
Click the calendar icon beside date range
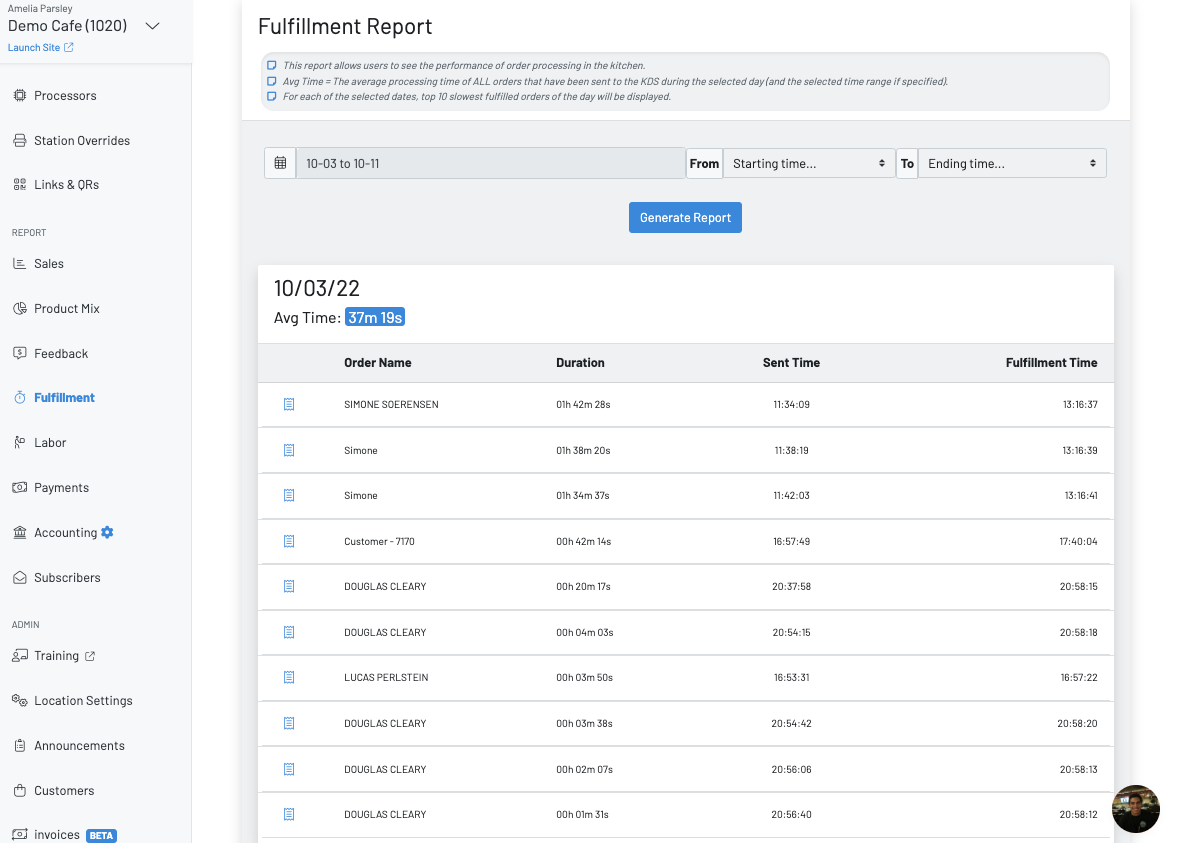pos(280,163)
